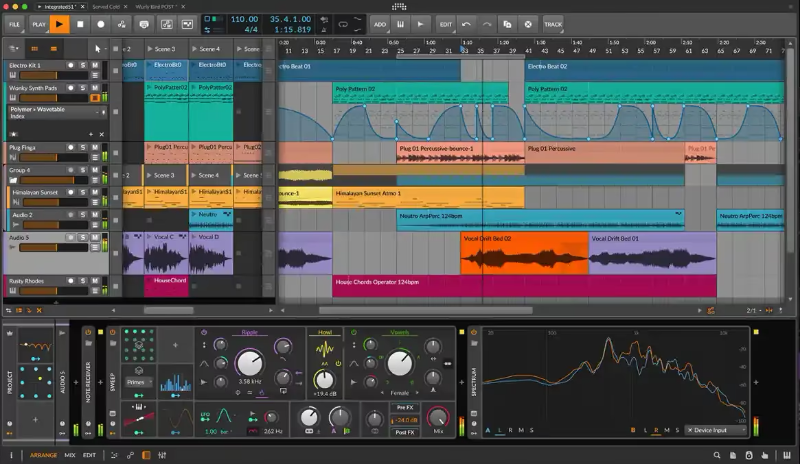Click the Undo arrow in toolbar
Screen dimensions: 800x464
467,24
